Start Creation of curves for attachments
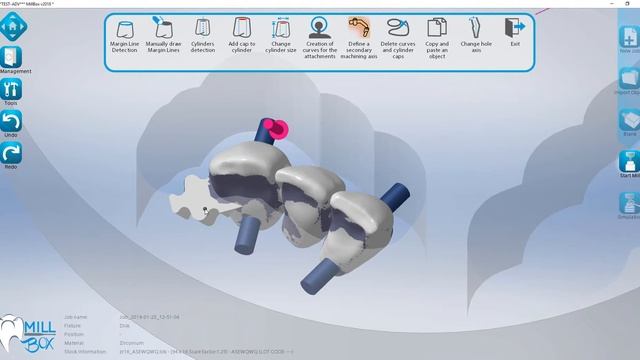The image size is (640, 360). [320, 38]
